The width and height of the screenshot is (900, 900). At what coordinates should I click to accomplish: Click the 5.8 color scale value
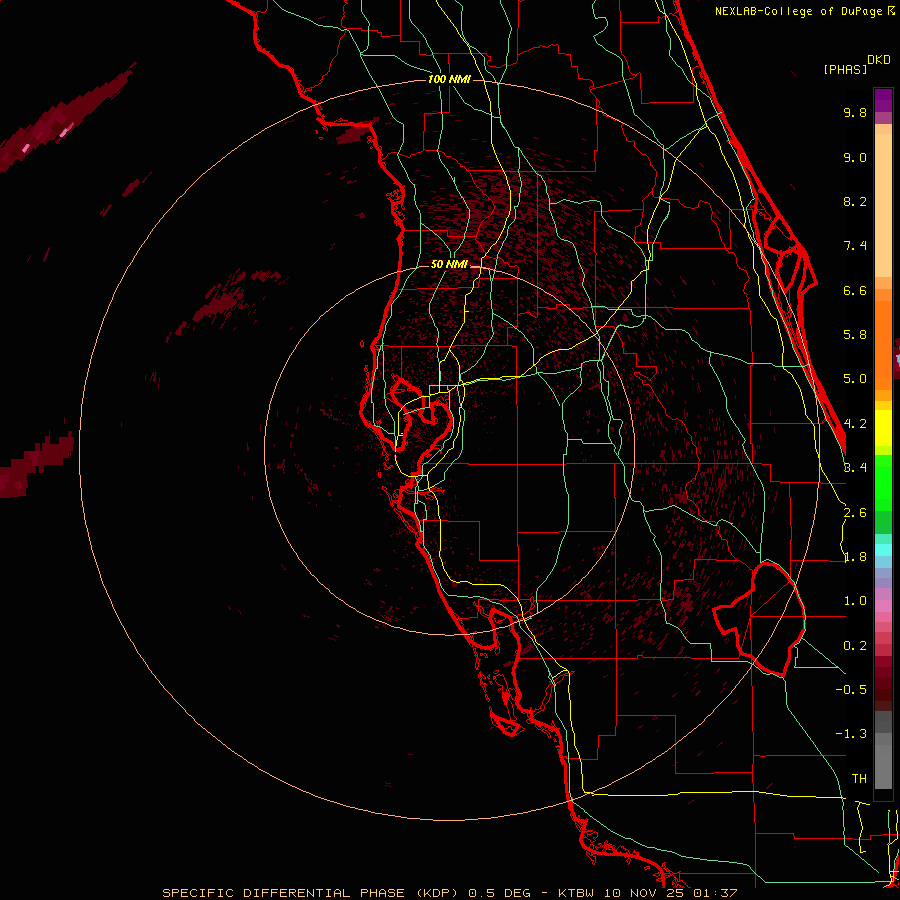point(855,335)
